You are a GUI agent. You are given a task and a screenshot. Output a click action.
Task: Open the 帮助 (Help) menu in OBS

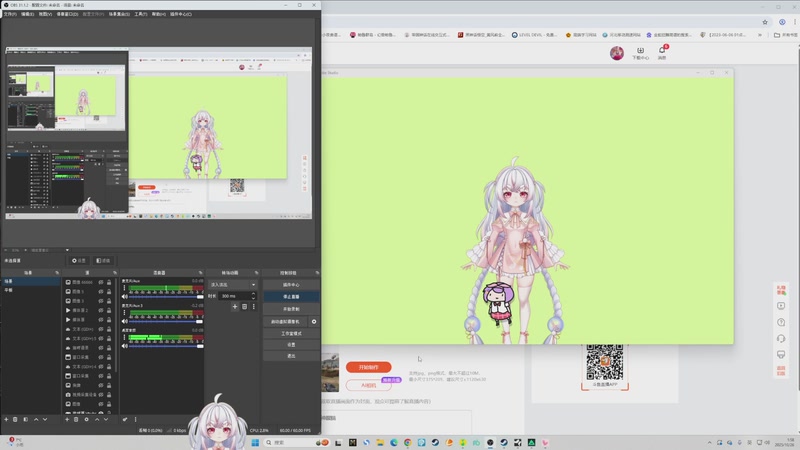pyautogui.click(x=159, y=14)
